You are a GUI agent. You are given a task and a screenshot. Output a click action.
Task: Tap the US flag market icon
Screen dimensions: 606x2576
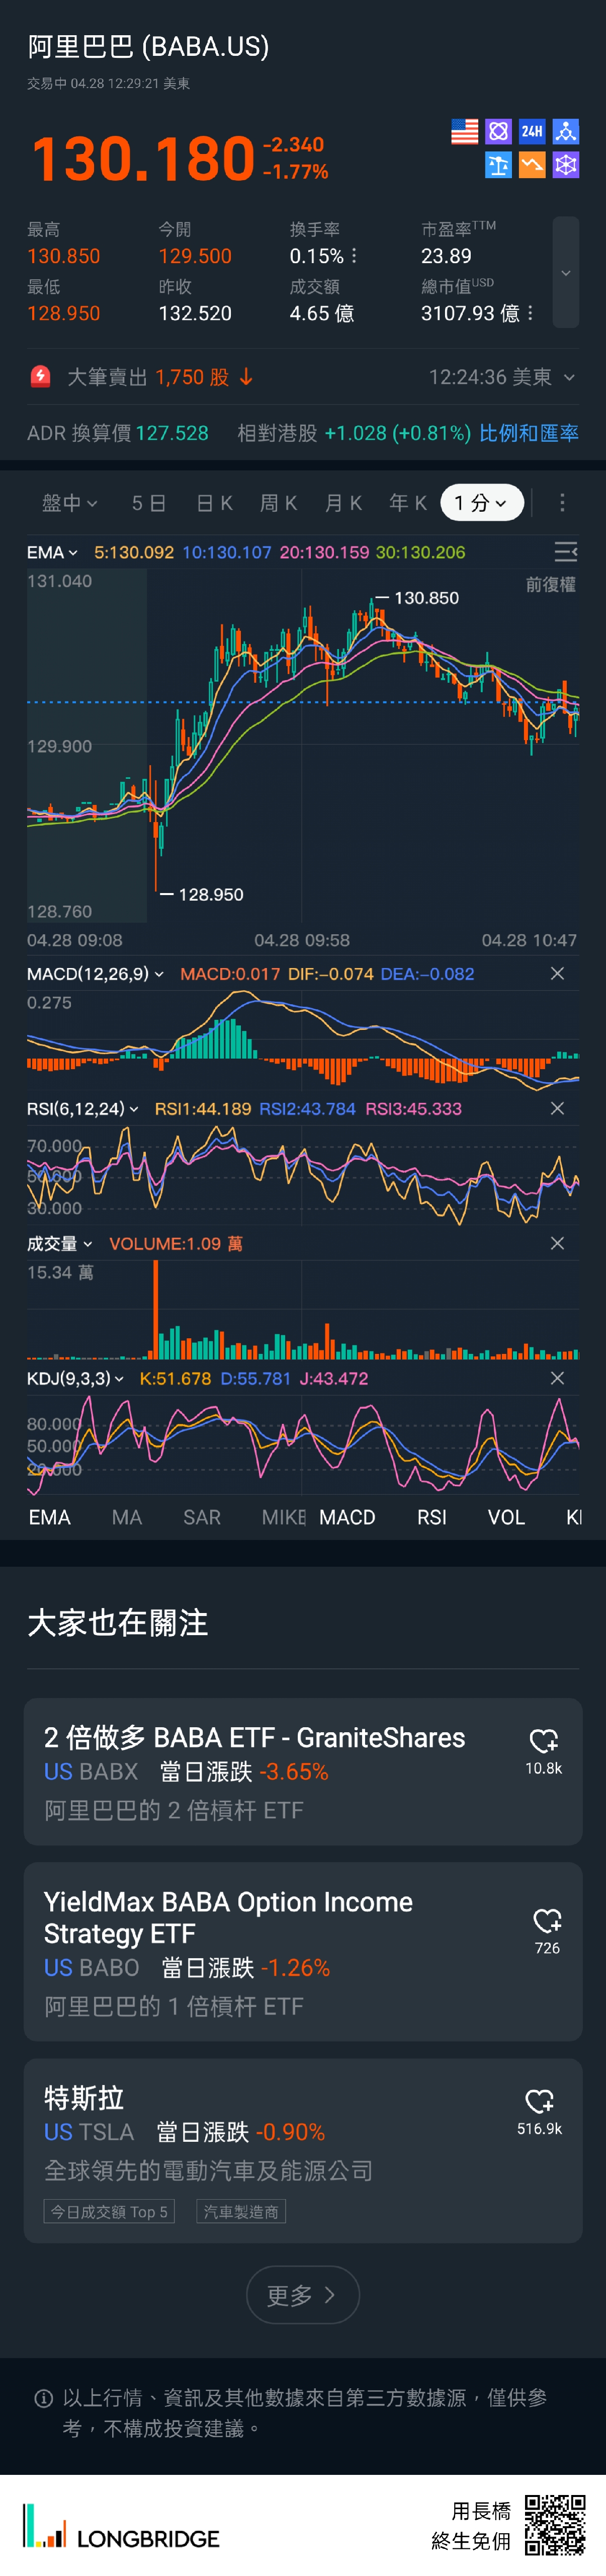464,131
